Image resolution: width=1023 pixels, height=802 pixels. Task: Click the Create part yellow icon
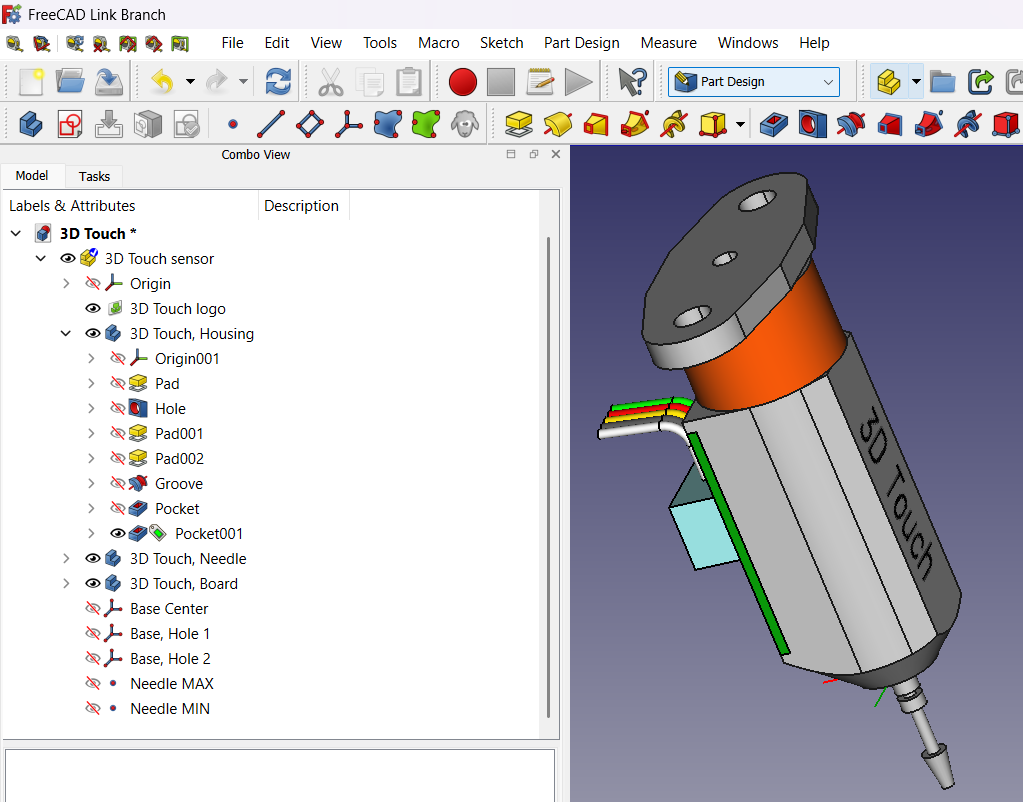[x=889, y=82]
